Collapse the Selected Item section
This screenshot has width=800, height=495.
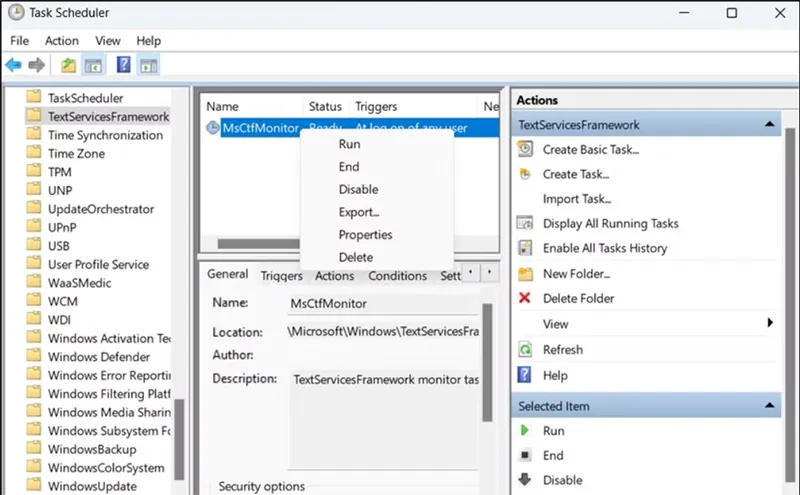[x=769, y=406]
